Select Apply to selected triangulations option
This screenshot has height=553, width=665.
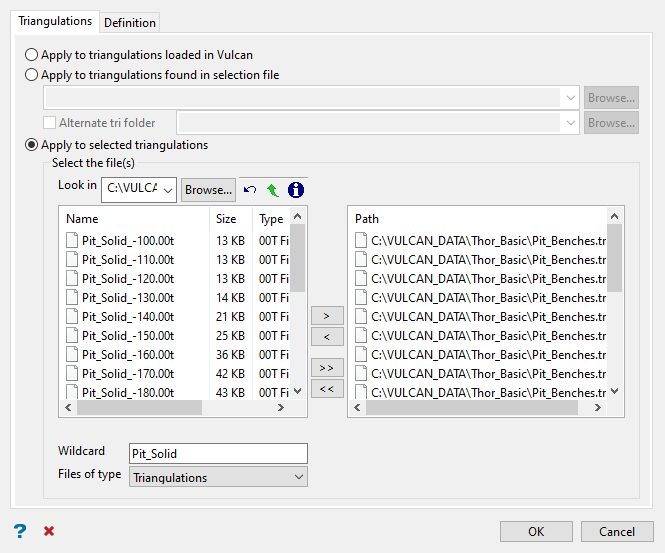(31, 145)
